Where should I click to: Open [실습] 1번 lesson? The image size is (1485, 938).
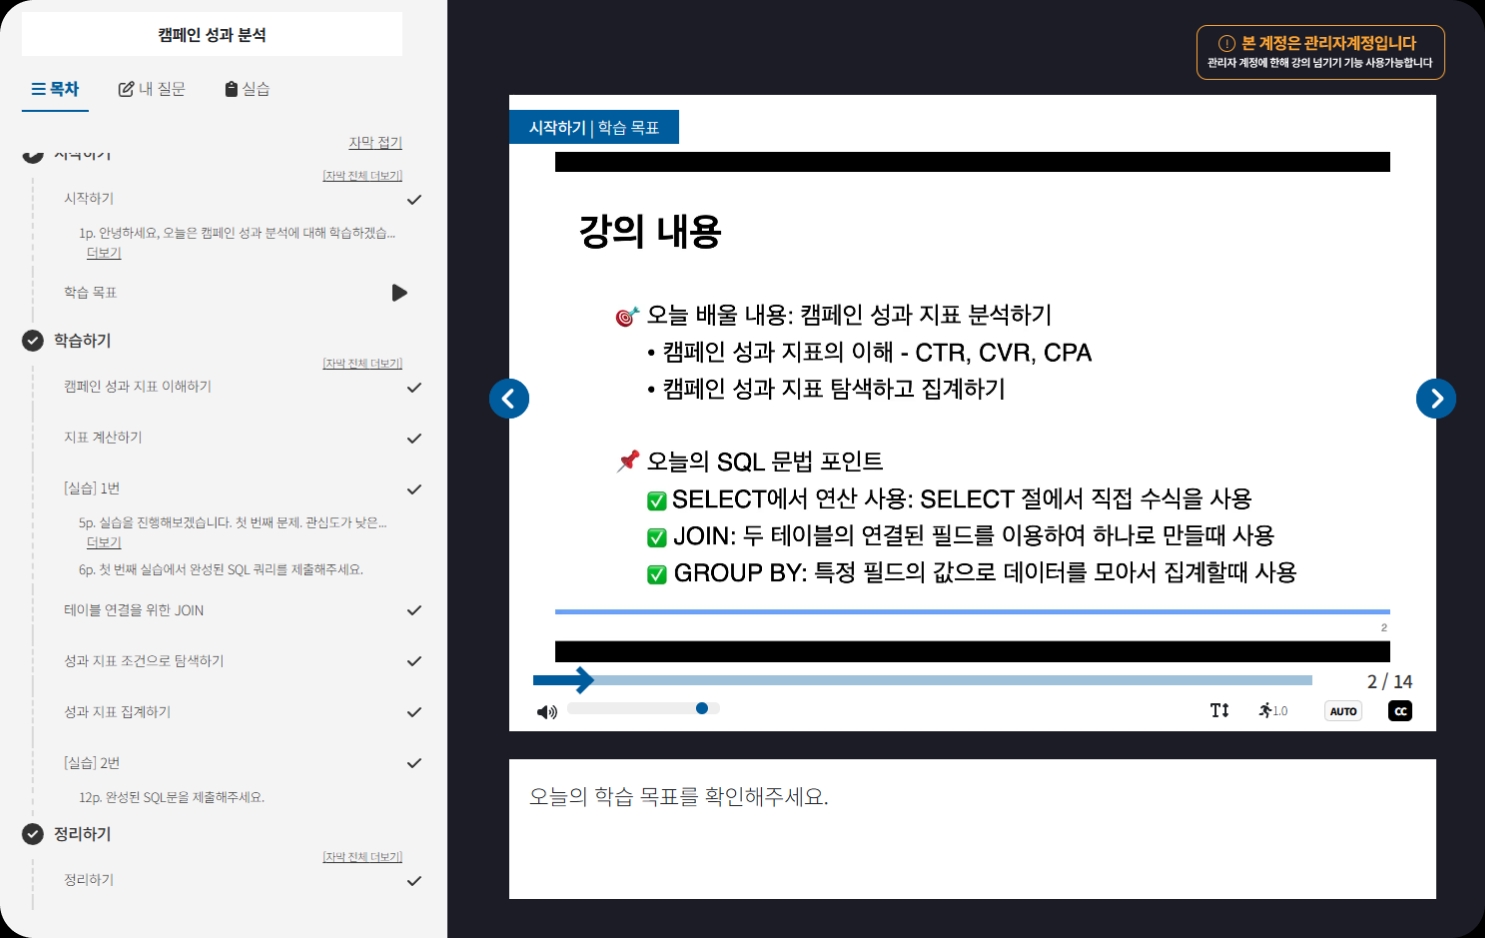[92, 488]
